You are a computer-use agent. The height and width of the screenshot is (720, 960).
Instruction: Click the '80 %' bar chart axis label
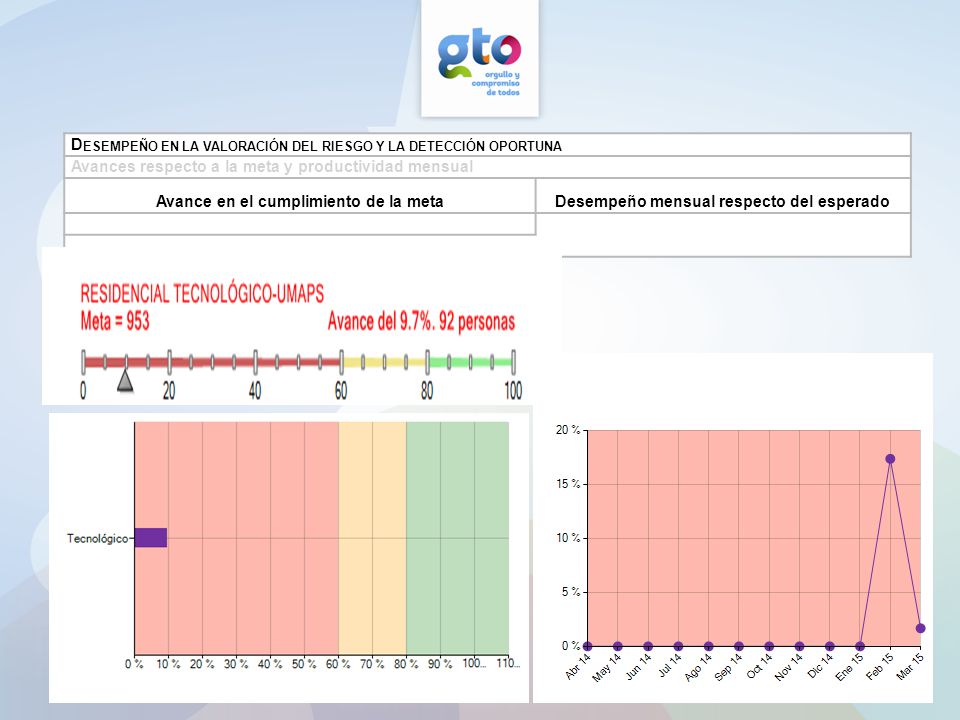coord(405,664)
